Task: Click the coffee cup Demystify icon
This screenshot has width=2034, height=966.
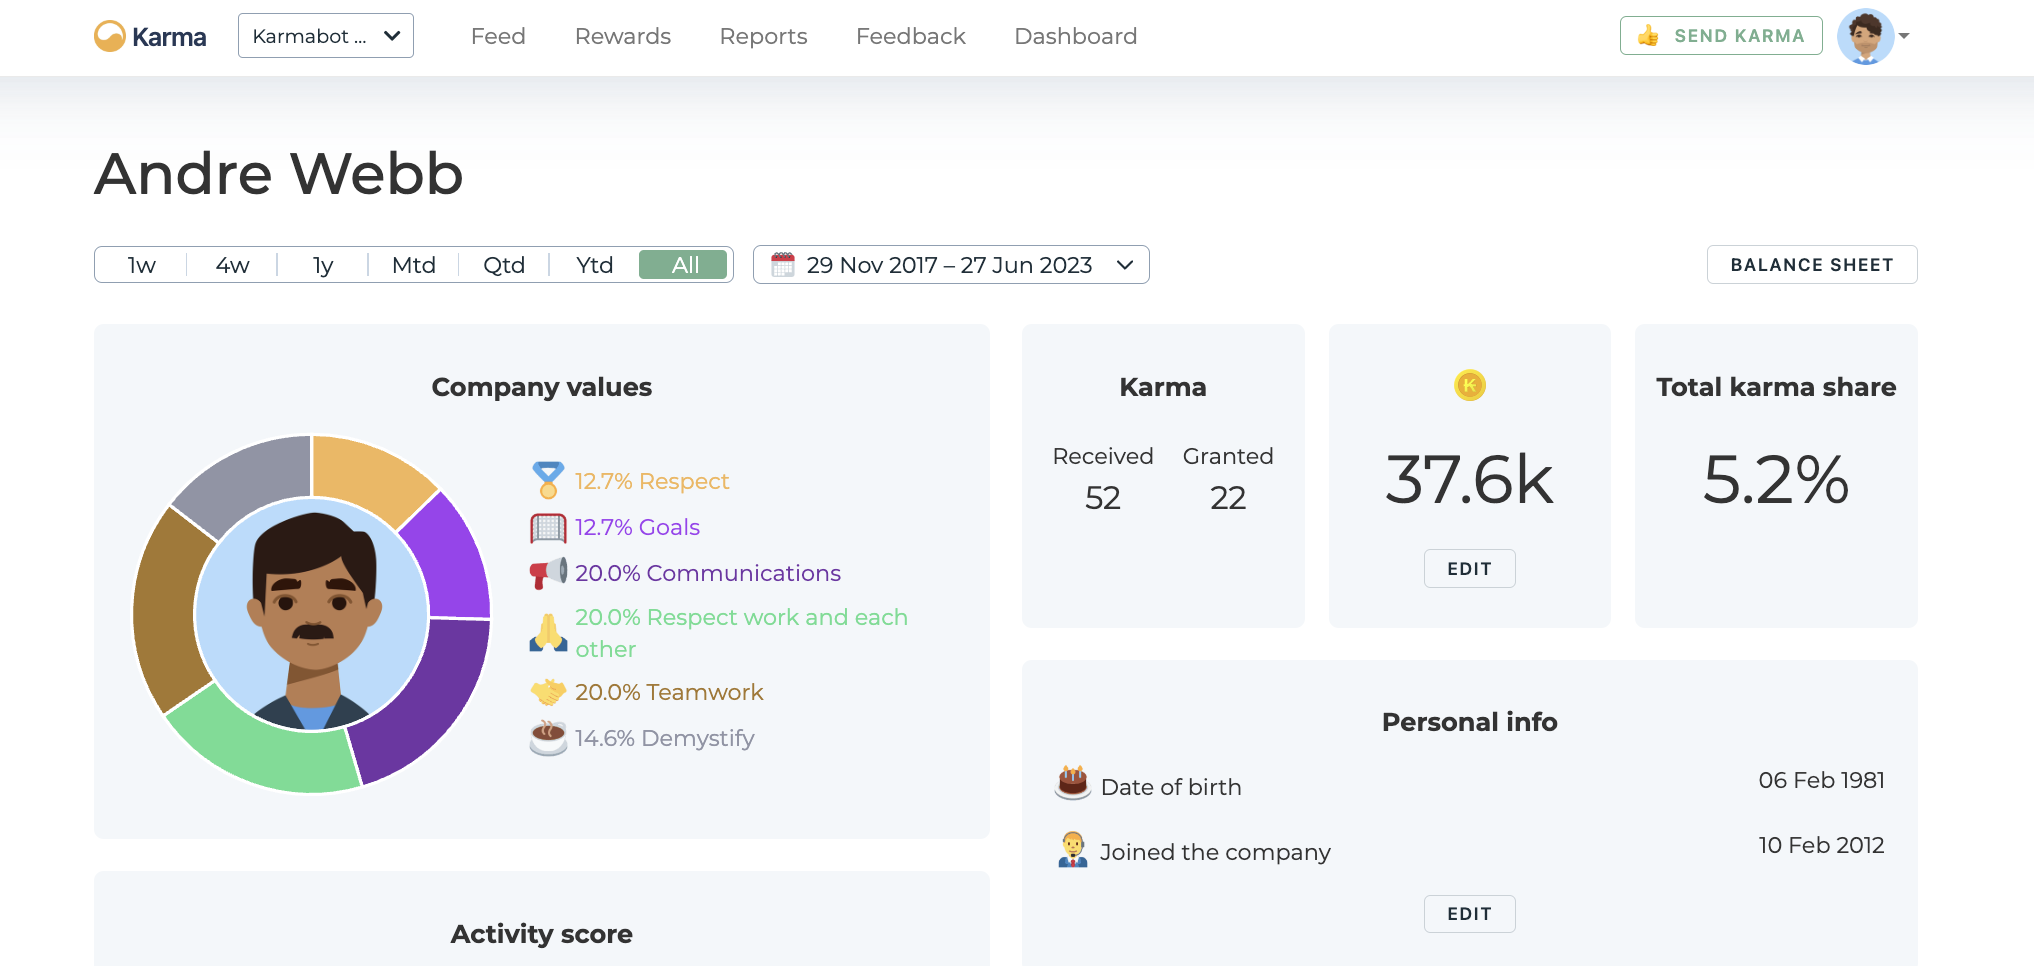Action: [x=548, y=738]
